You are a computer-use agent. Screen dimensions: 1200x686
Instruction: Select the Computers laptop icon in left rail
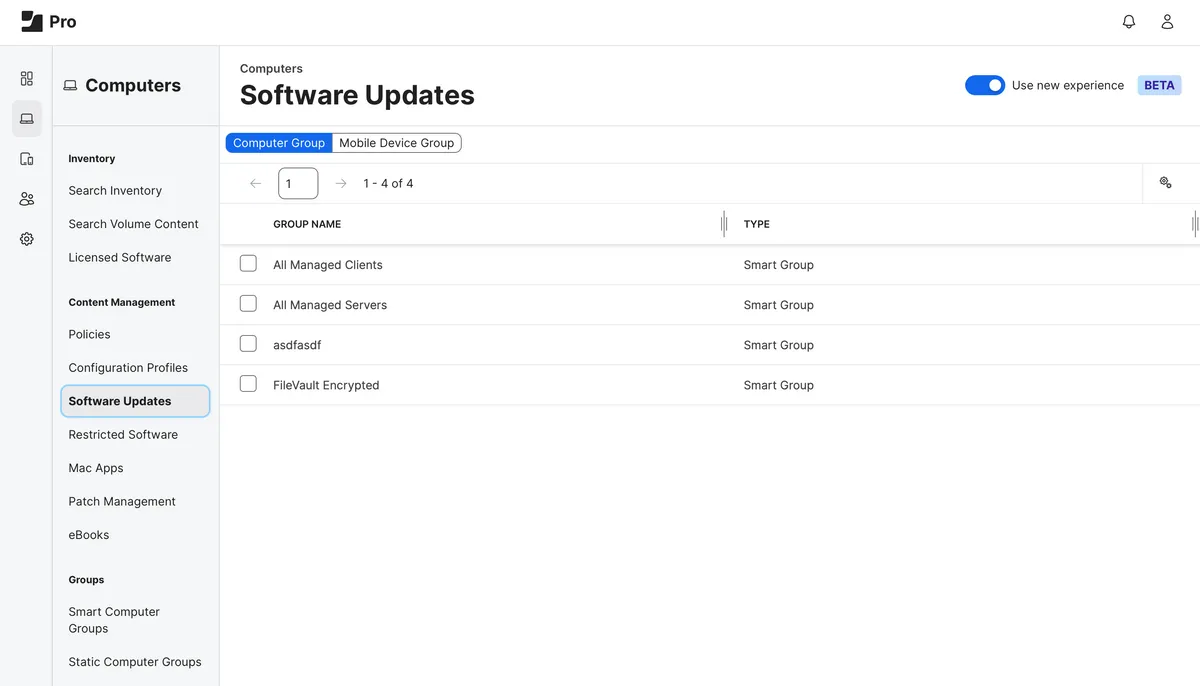[27, 119]
